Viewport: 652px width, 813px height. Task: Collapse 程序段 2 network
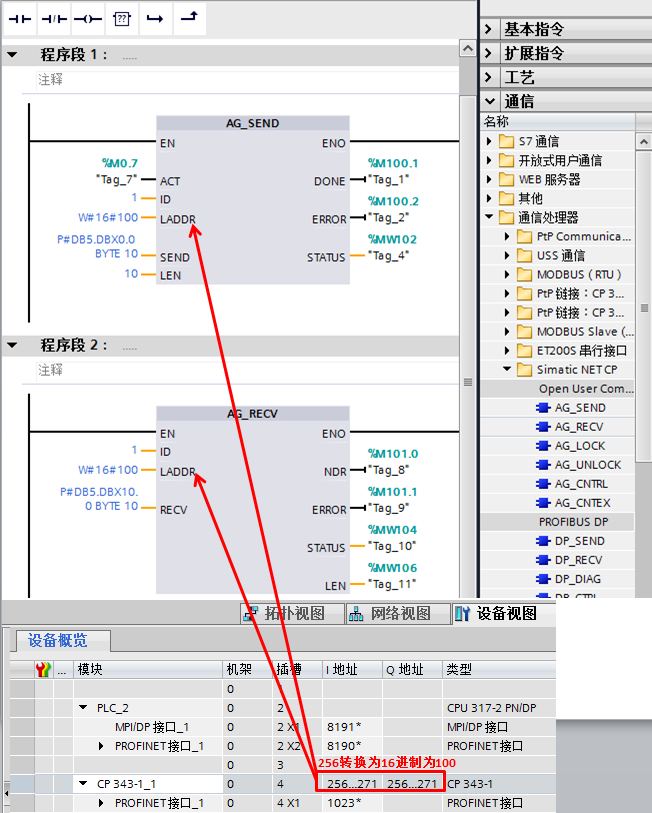(x=12, y=346)
